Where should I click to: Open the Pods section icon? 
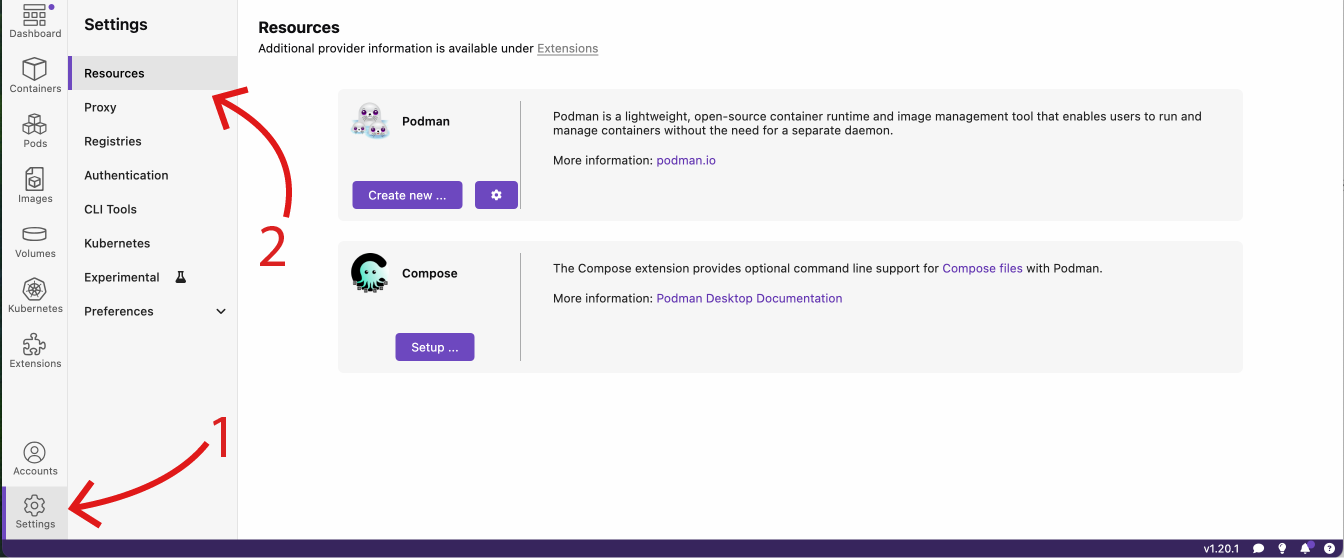[x=35, y=130]
